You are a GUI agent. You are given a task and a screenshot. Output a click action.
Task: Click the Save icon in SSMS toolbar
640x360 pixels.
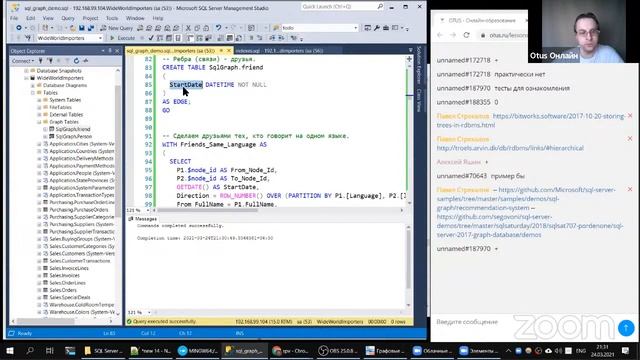point(82,28)
